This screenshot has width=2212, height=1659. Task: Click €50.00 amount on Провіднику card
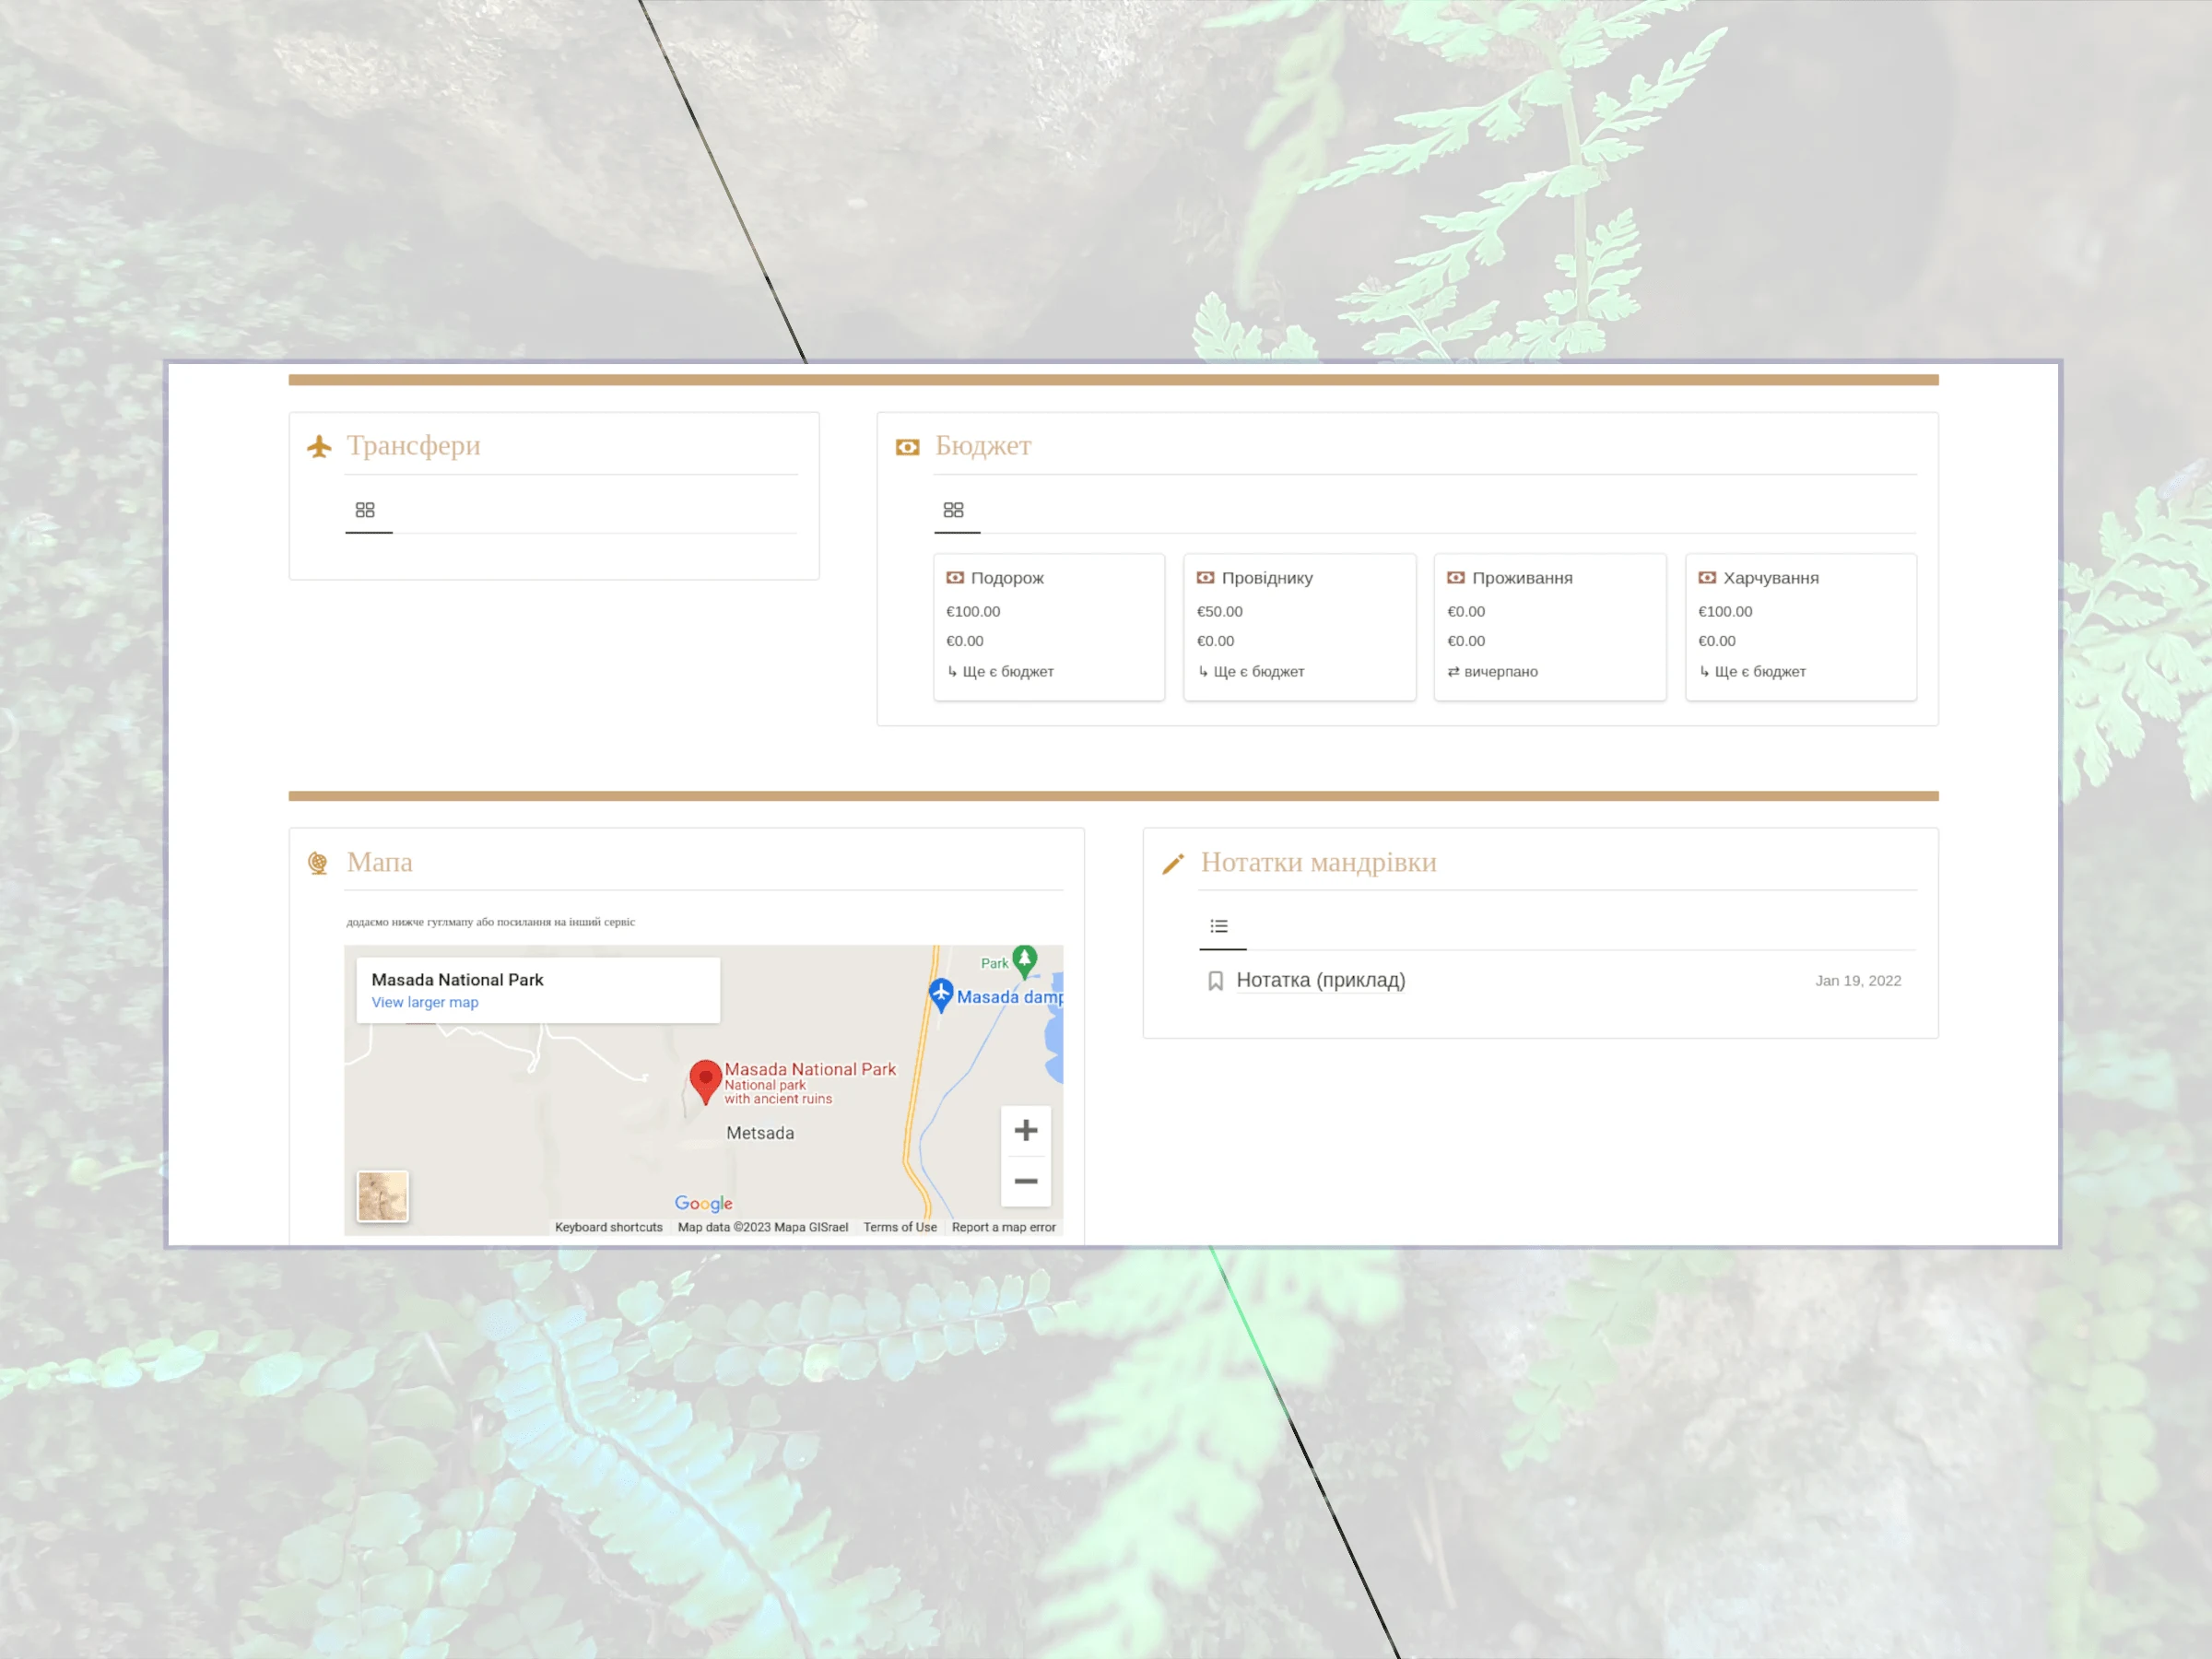[1220, 611]
